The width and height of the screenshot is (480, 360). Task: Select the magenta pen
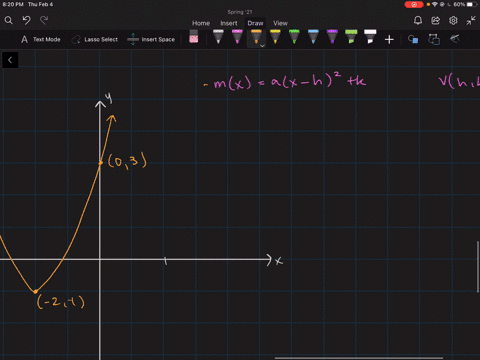[237, 37]
